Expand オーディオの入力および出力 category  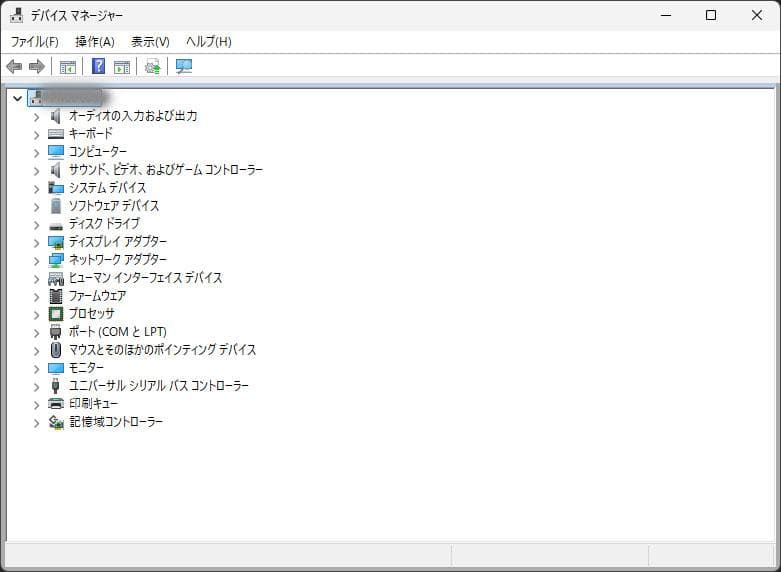tap(36, 117)
